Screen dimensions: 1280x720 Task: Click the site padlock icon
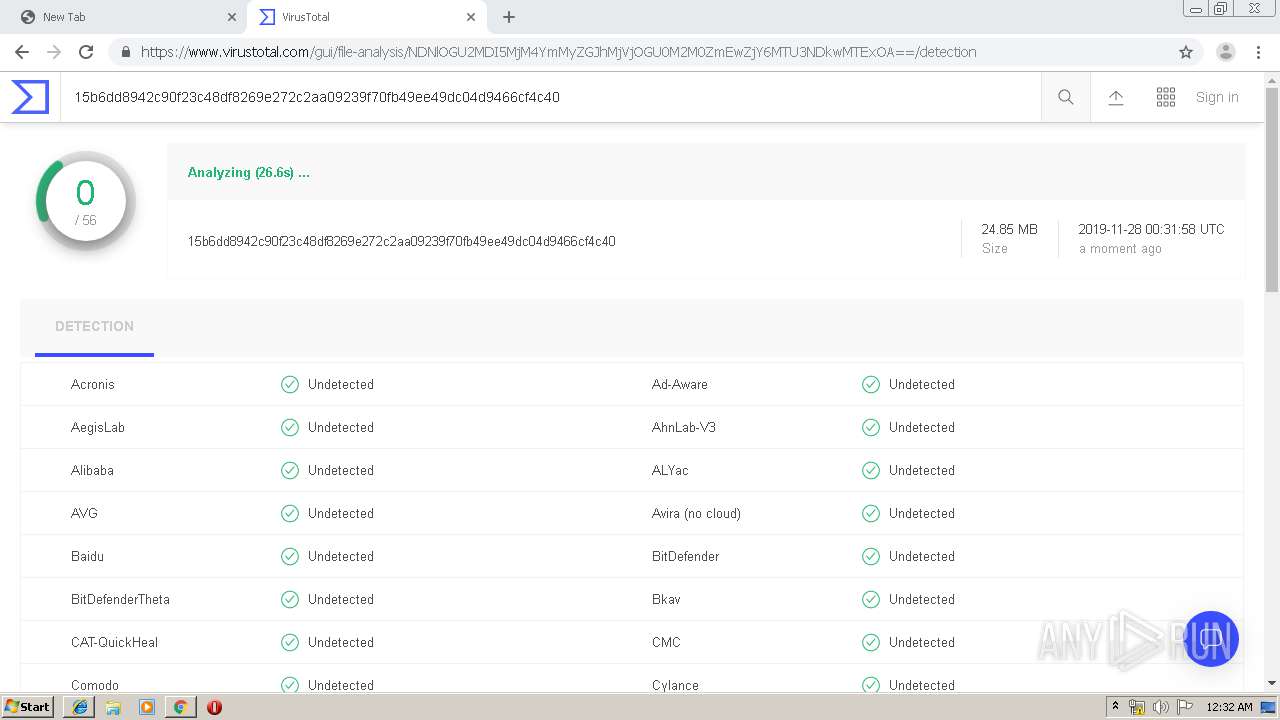click(125, 52)
